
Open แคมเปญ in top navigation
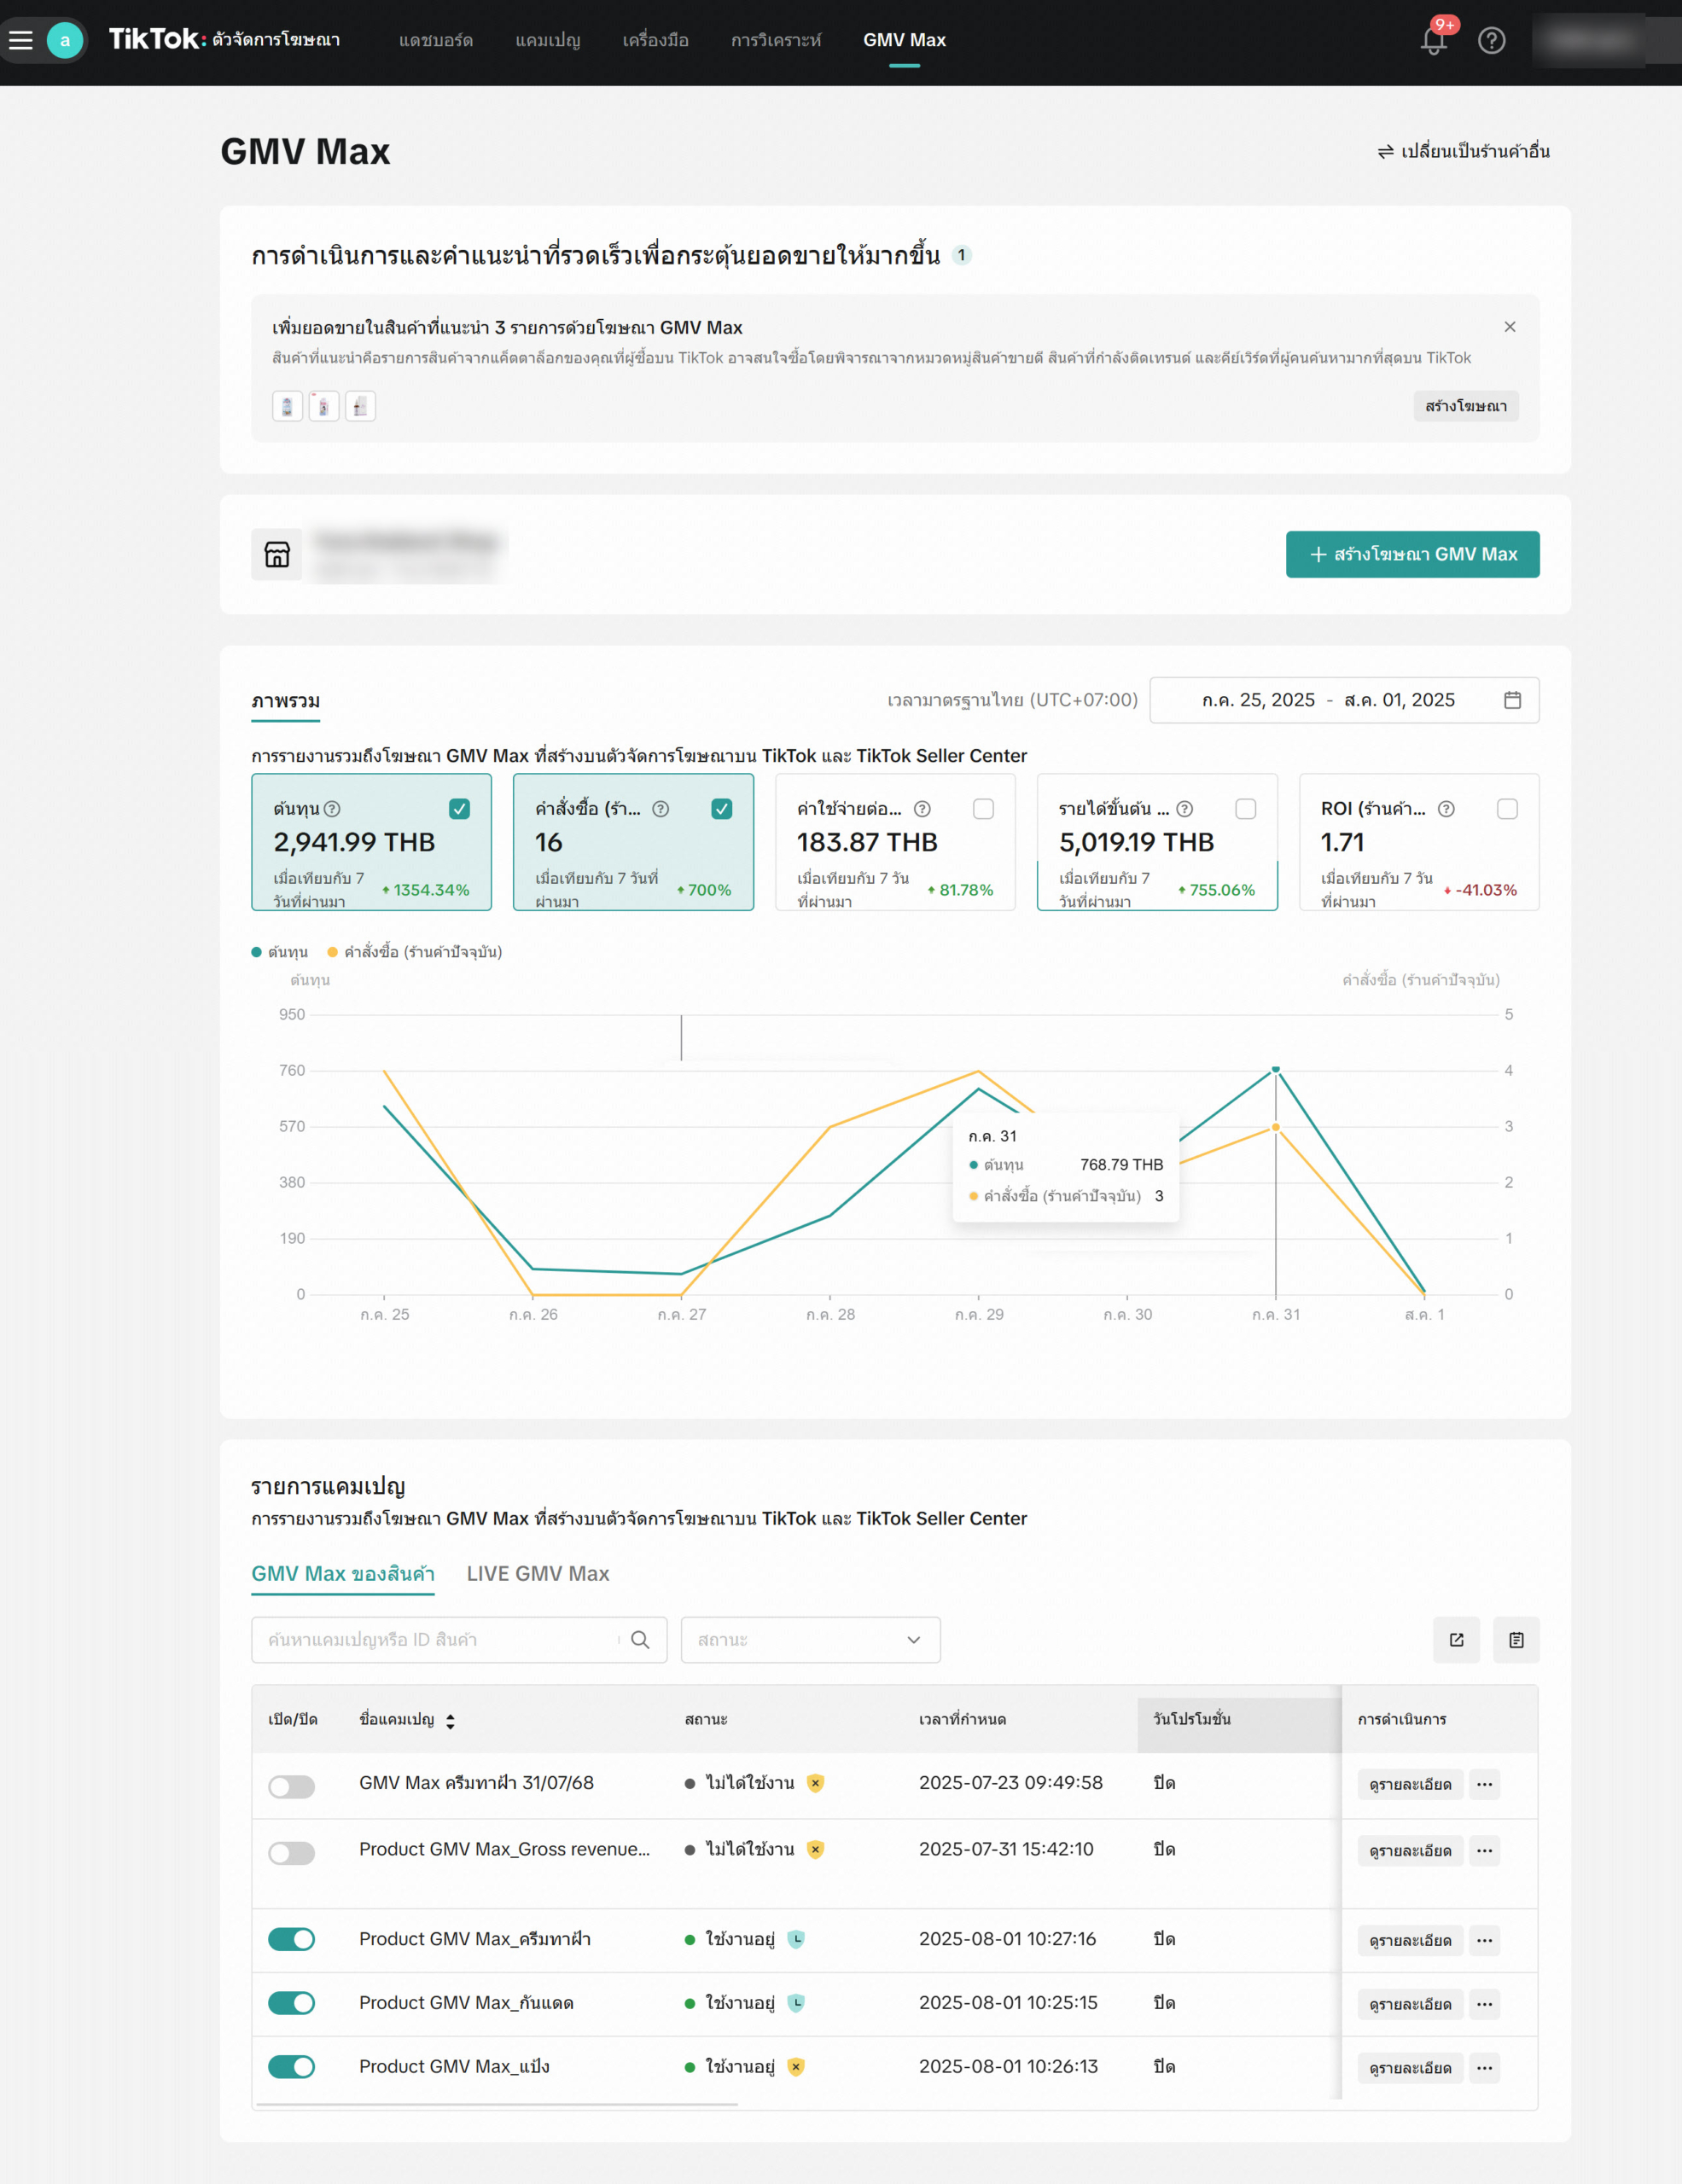click(x=547, y=41)
